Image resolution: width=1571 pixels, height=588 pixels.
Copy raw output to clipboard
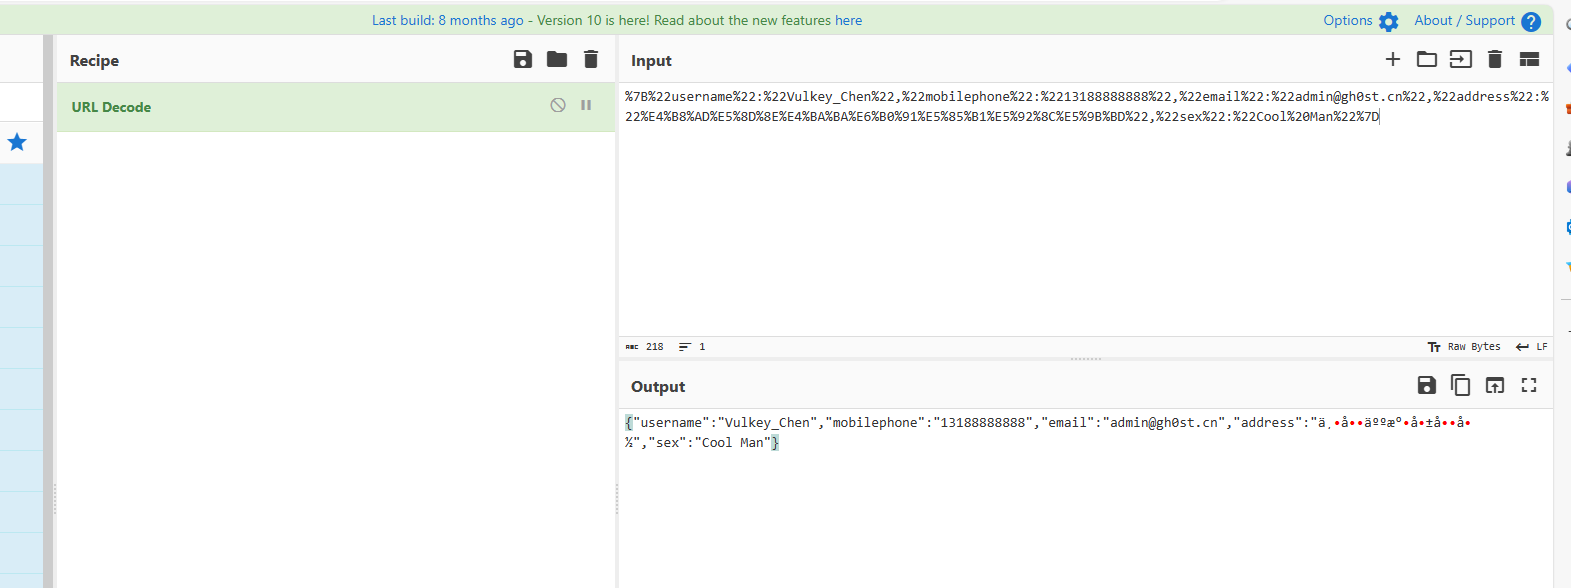tap(1461, 385)
